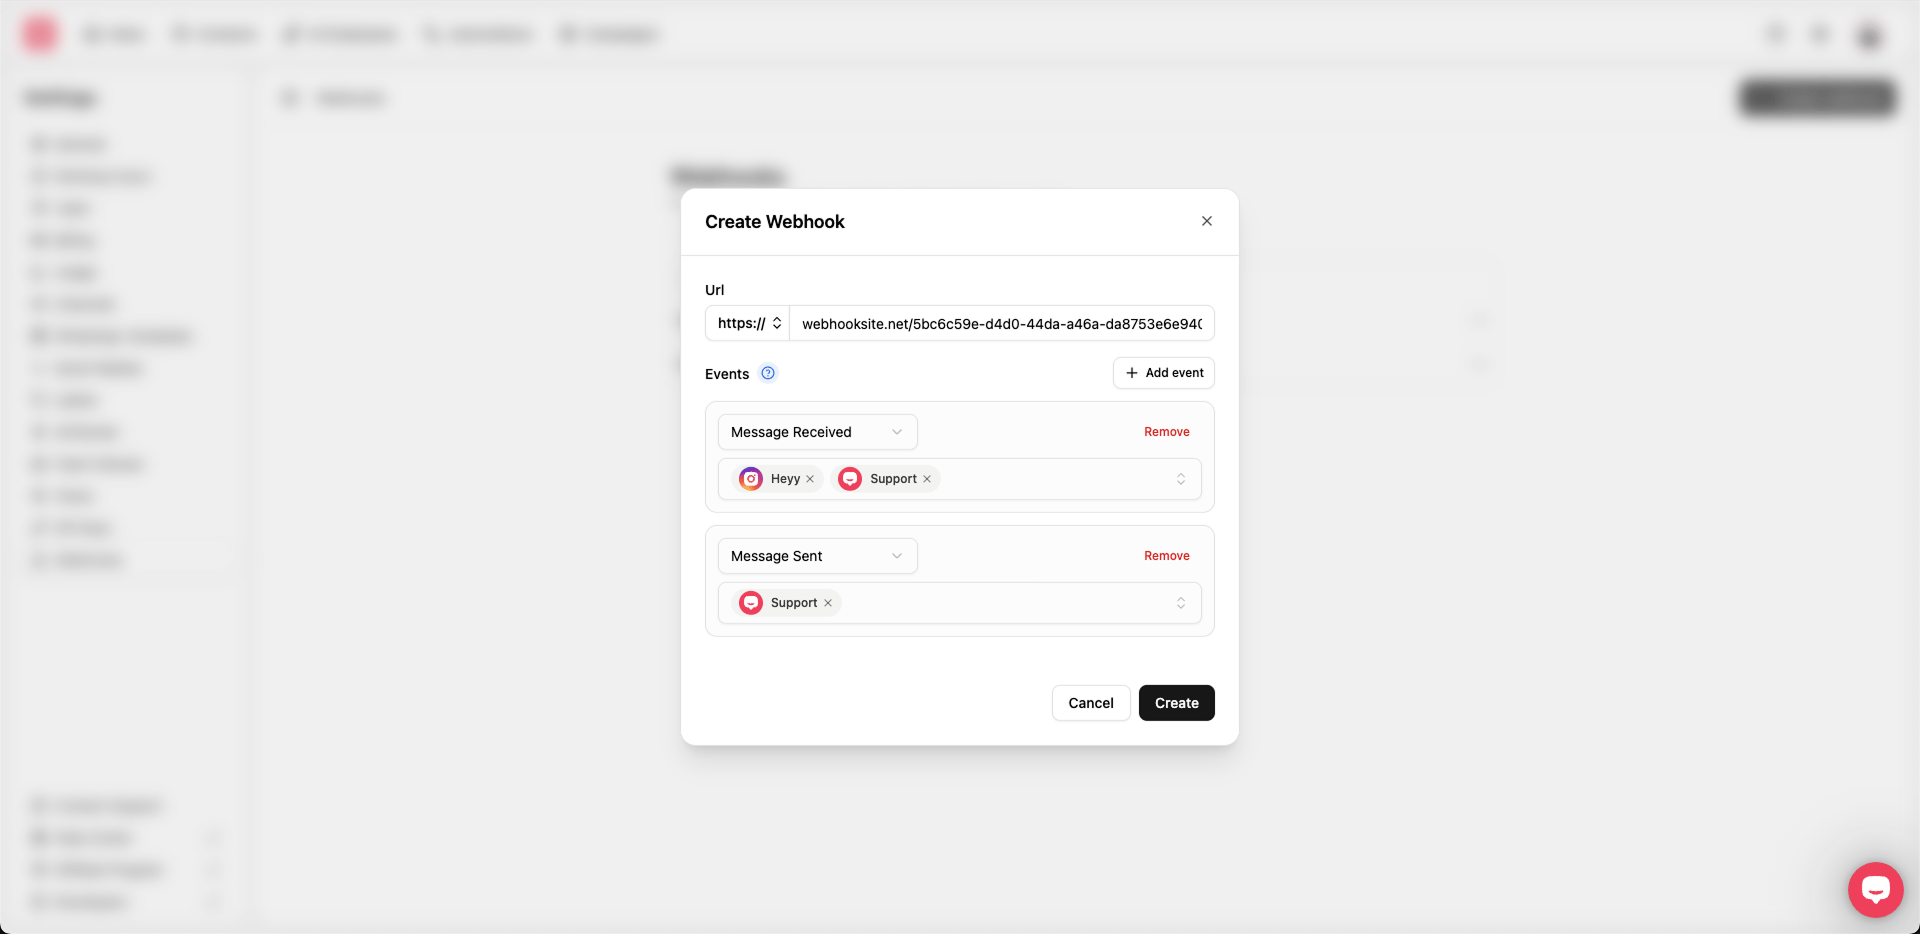Add a new event

coord(1164,373)
